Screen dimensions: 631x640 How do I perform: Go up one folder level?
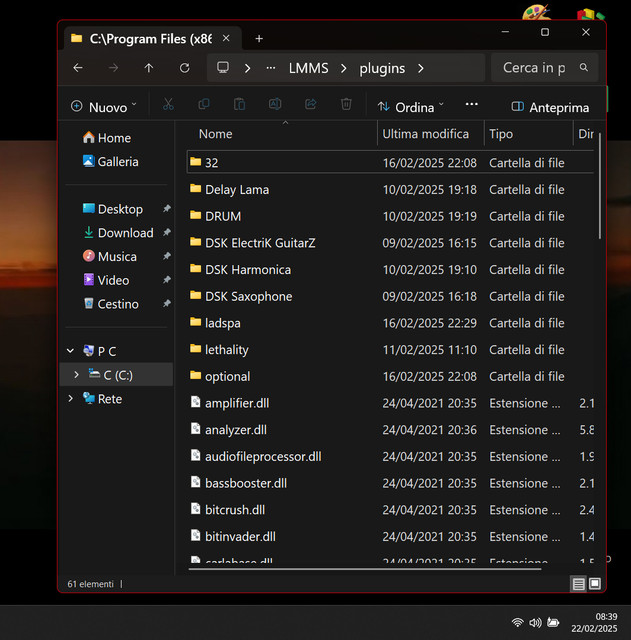[x=149, y=68]
